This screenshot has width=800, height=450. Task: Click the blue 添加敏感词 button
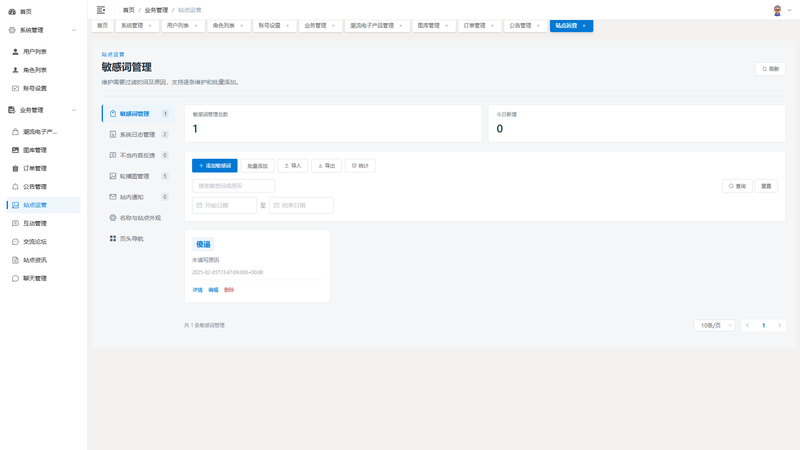coord(215,166)
